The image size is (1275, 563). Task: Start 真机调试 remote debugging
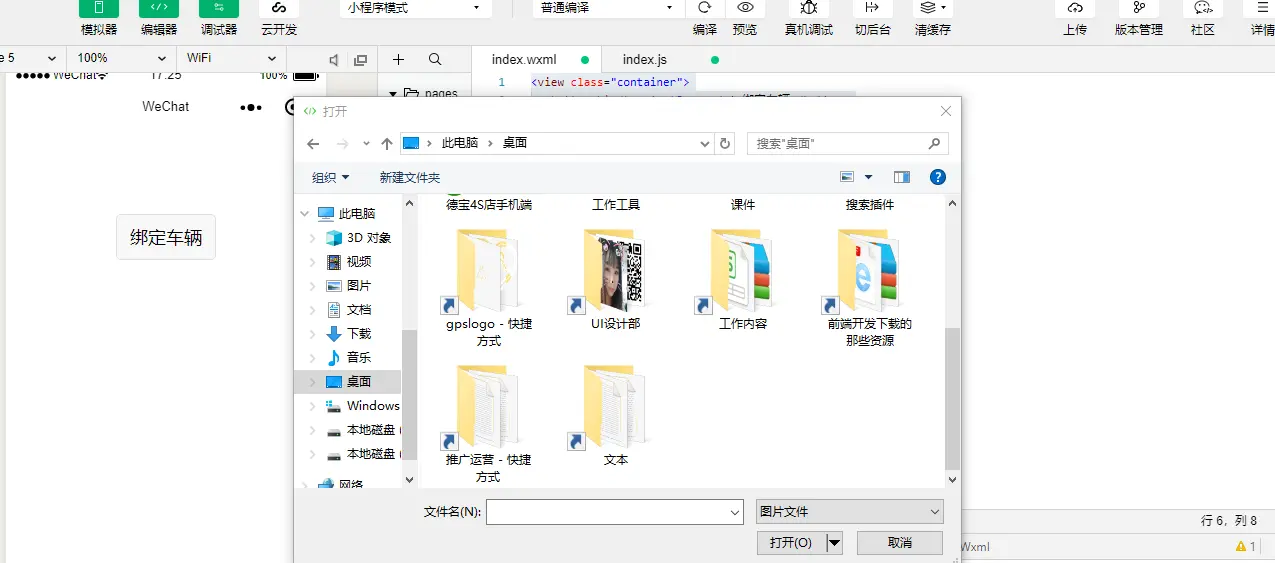tap(809, 8)
